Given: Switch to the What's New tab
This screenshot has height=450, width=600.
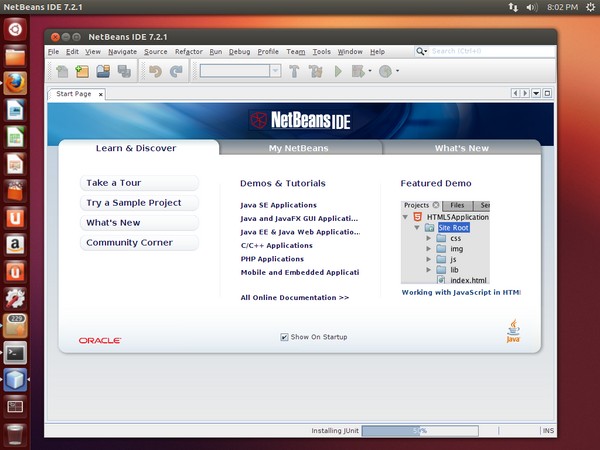Looking at the screenshot, I should 461,148.
